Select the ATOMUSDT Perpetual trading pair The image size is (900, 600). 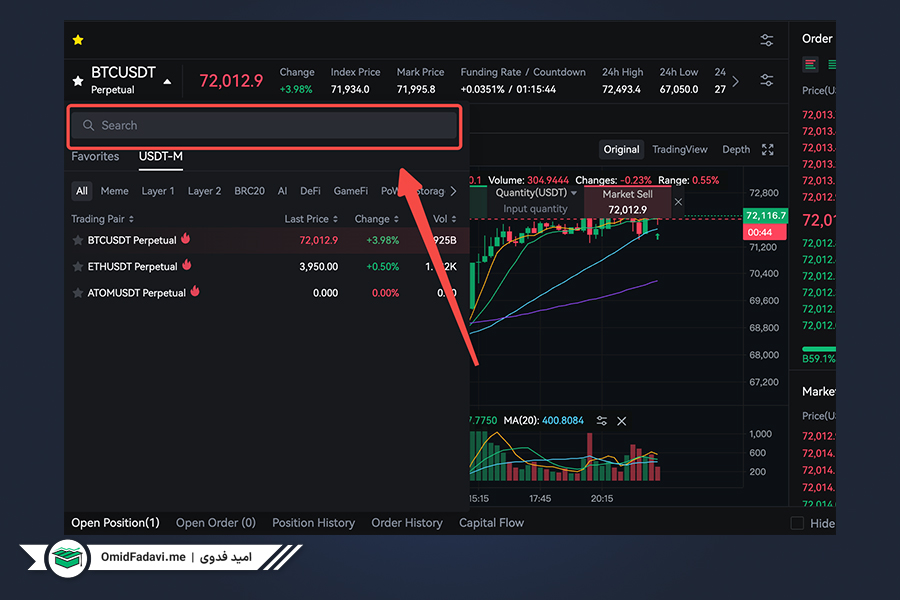click(x=264, y=293)
